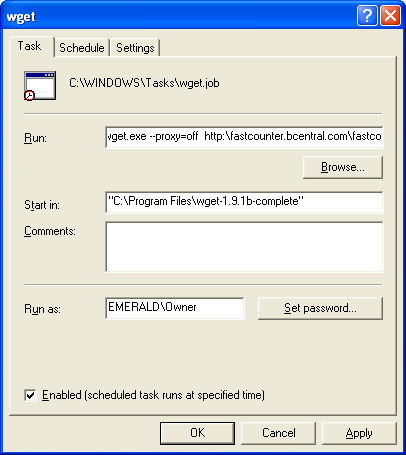Dismiss the dialog with Cancel

[278, 433]
